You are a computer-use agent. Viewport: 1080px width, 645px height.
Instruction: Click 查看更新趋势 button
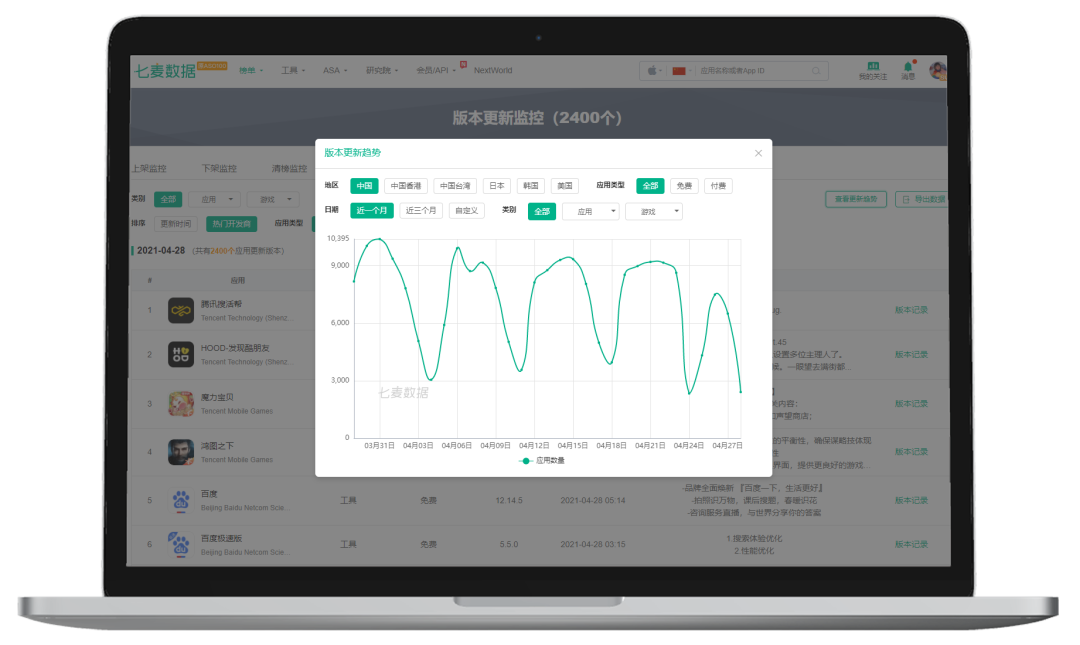pyautogui.click(x=856, y=199)
